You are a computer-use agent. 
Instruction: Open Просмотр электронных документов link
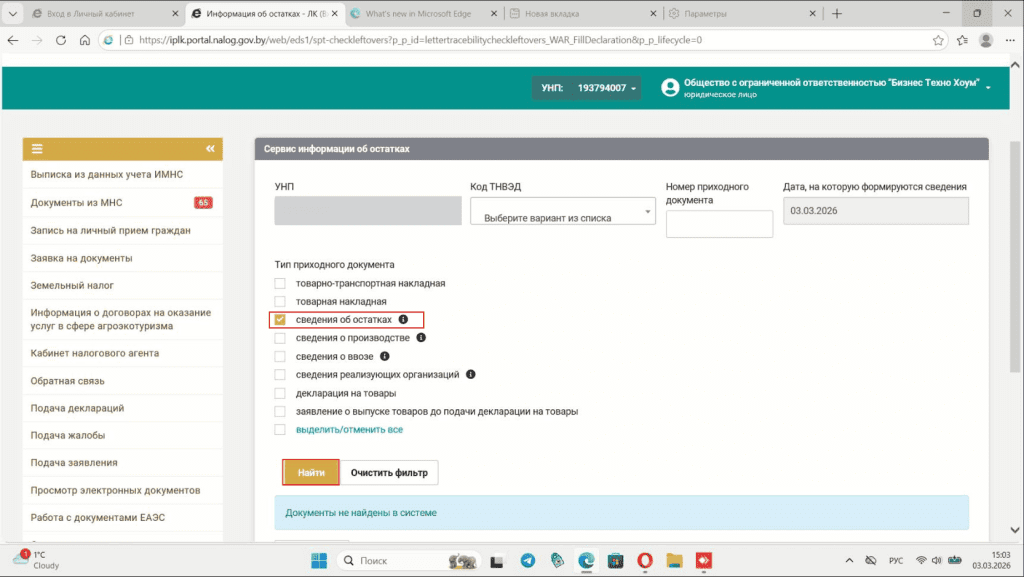tap(122, 490)
